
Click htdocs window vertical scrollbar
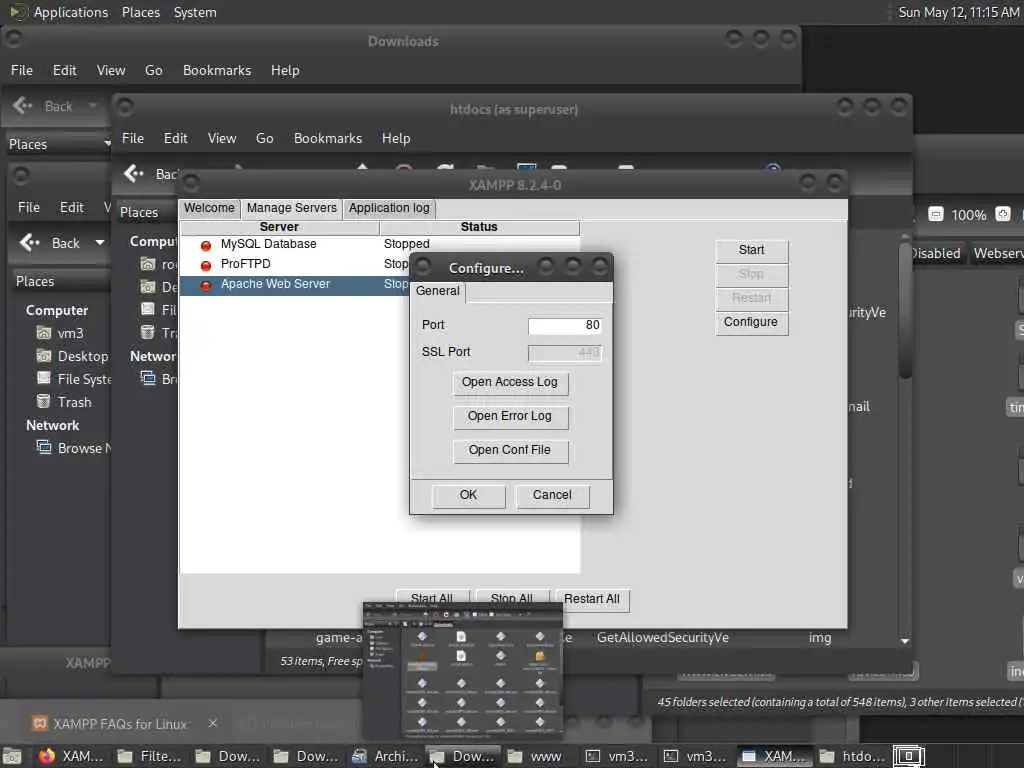coord(905,310)
